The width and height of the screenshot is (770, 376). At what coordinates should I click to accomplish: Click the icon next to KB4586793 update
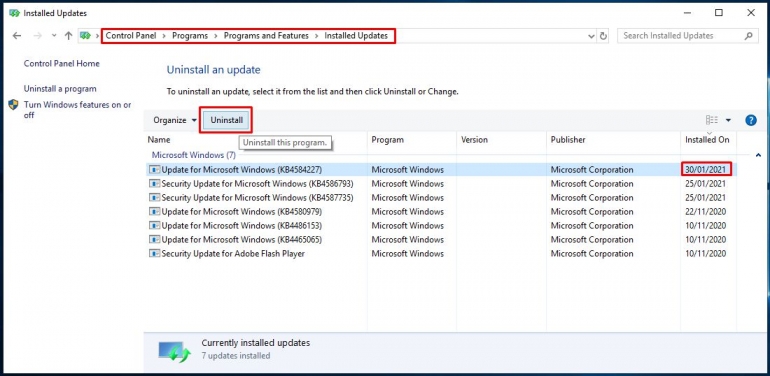(x=155, y=184)
